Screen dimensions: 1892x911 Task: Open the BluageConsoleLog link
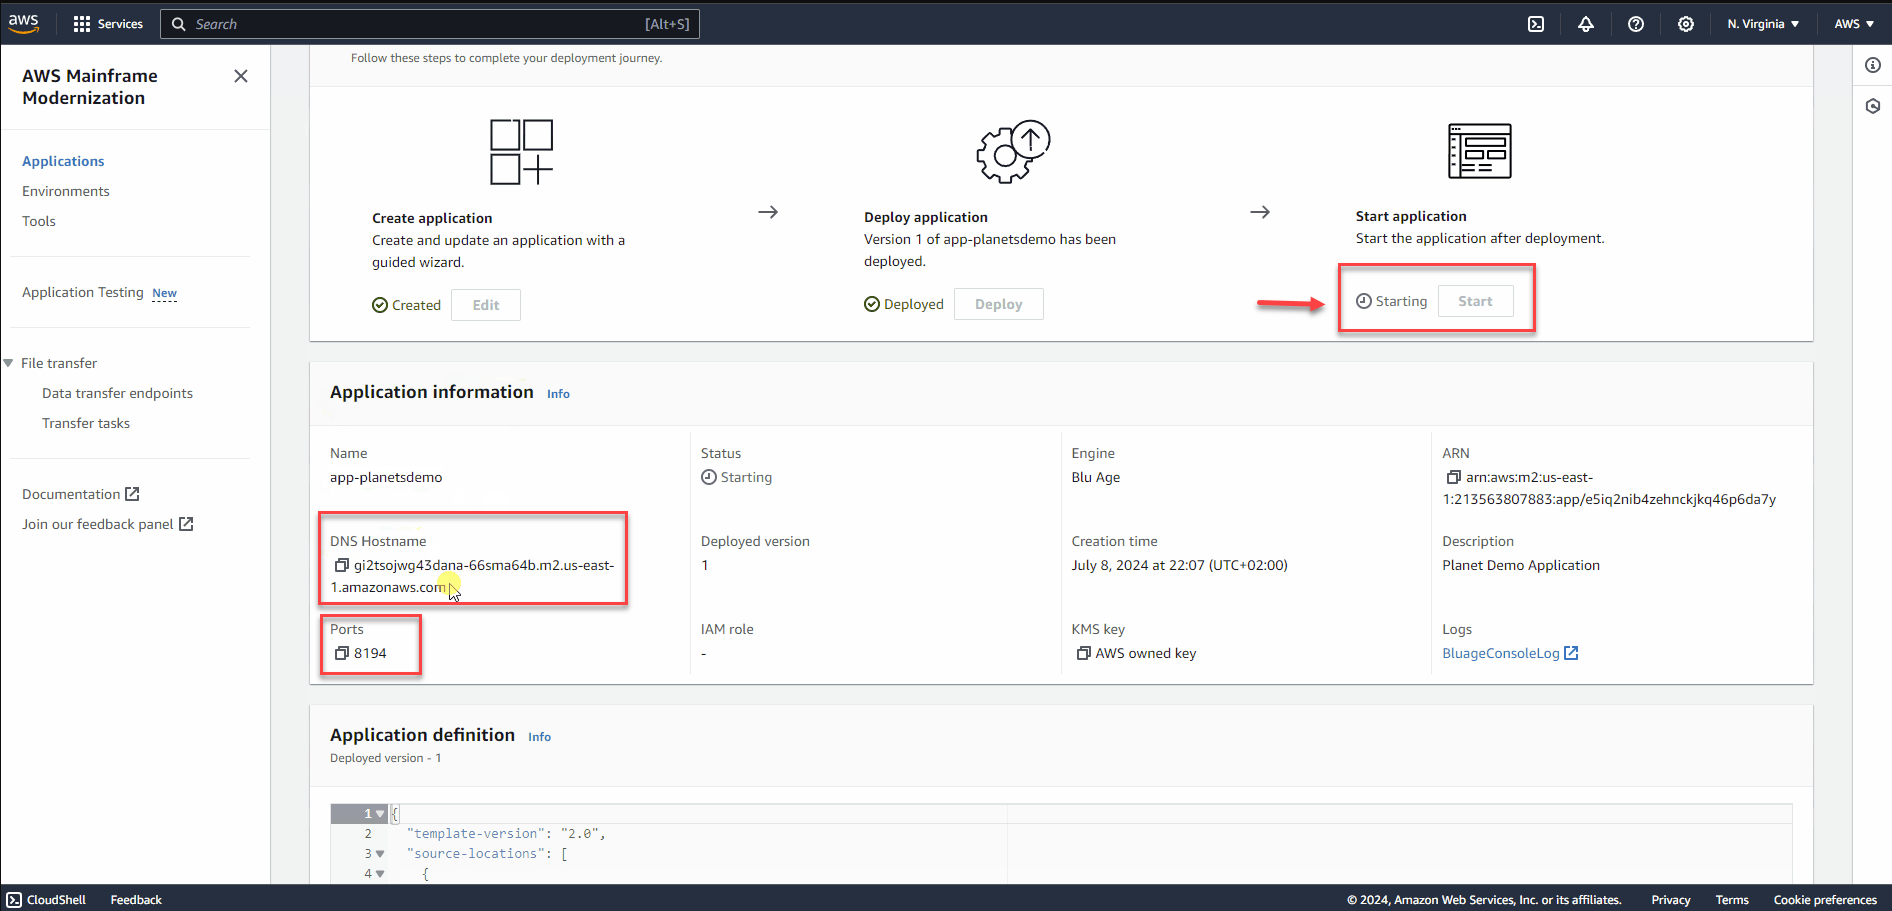coord(1500,654)
